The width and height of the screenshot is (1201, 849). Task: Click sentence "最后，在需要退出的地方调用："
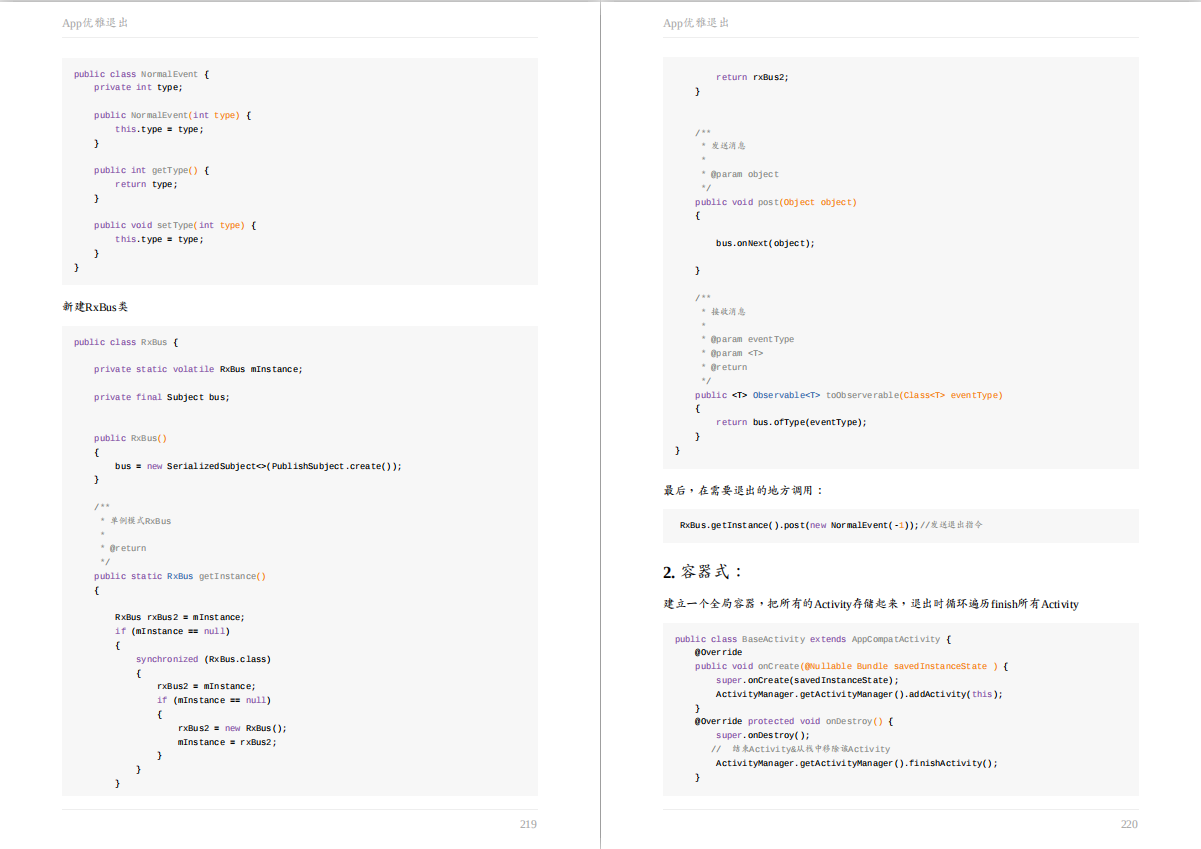(744, 490)
